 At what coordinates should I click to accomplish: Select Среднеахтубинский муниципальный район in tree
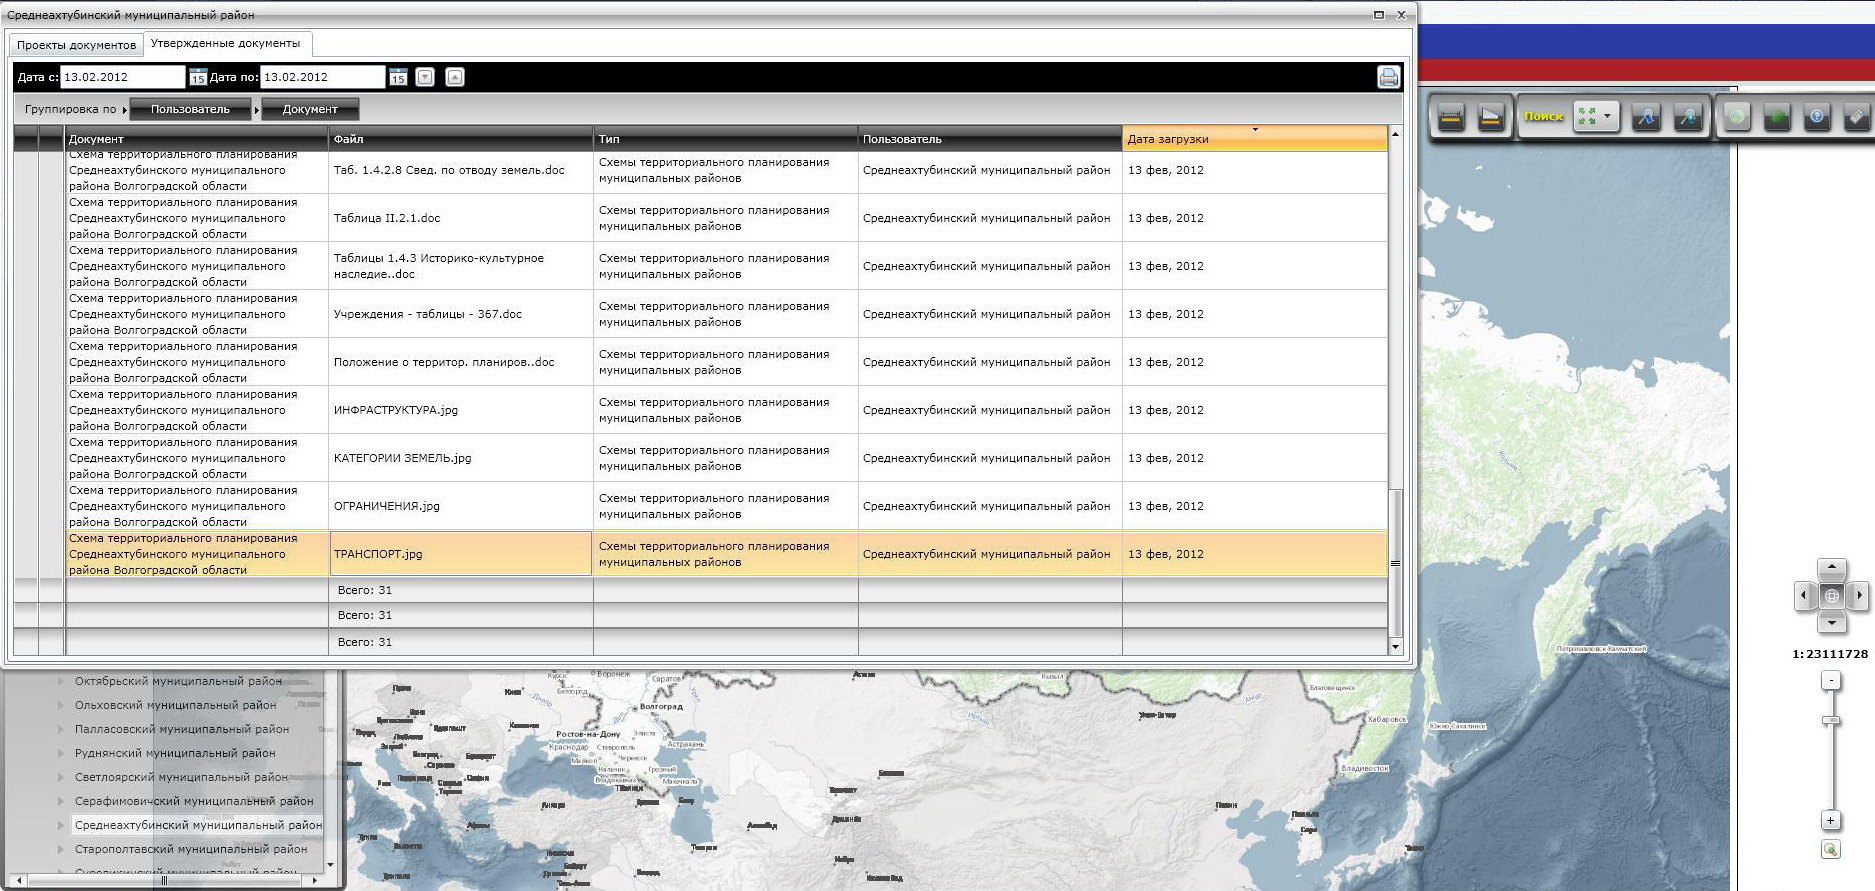pyautogui.click(x=198, y=825)
